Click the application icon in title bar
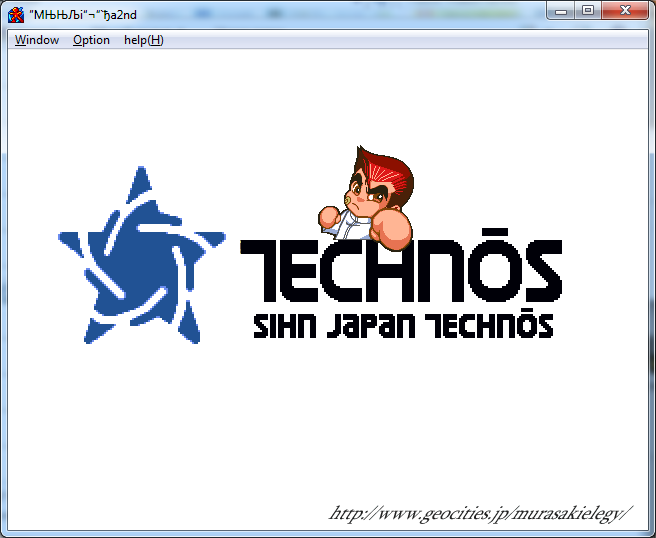 click(16, 15)
